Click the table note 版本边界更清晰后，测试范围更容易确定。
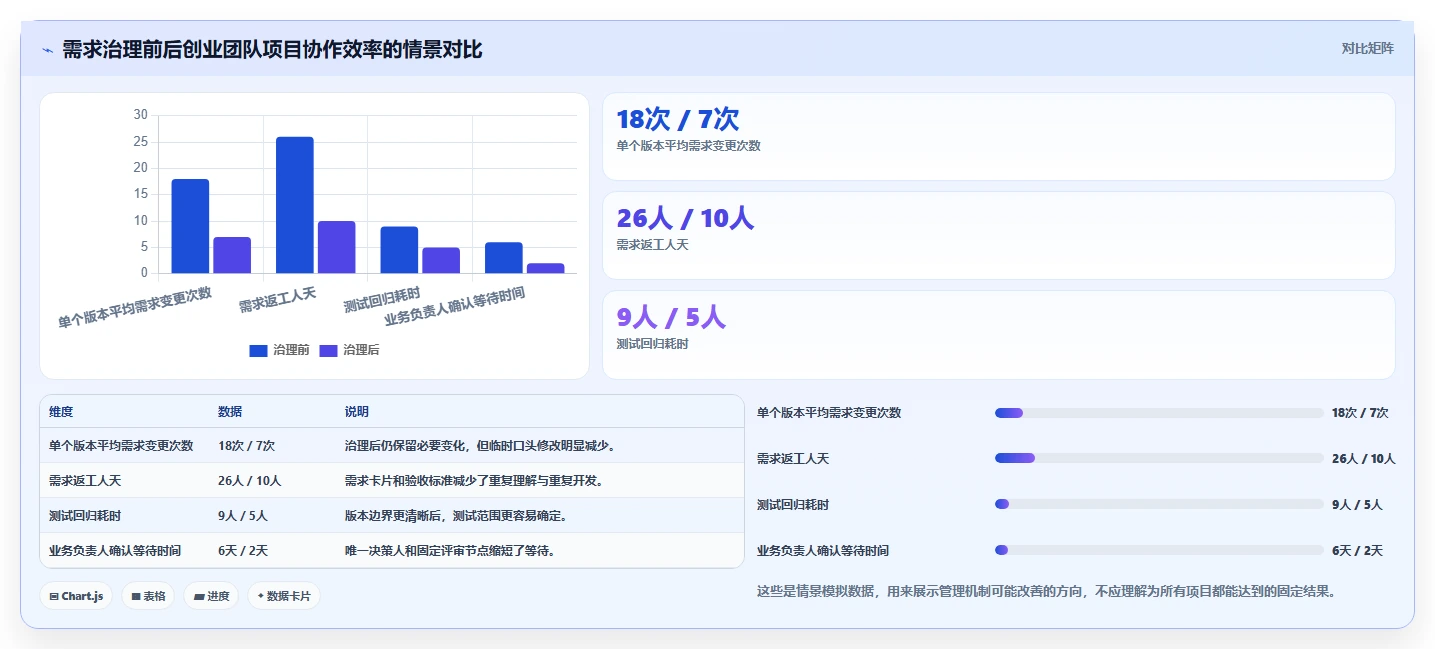The width and height of the screenshot is (1435, 649). click(x=456, y=516)
